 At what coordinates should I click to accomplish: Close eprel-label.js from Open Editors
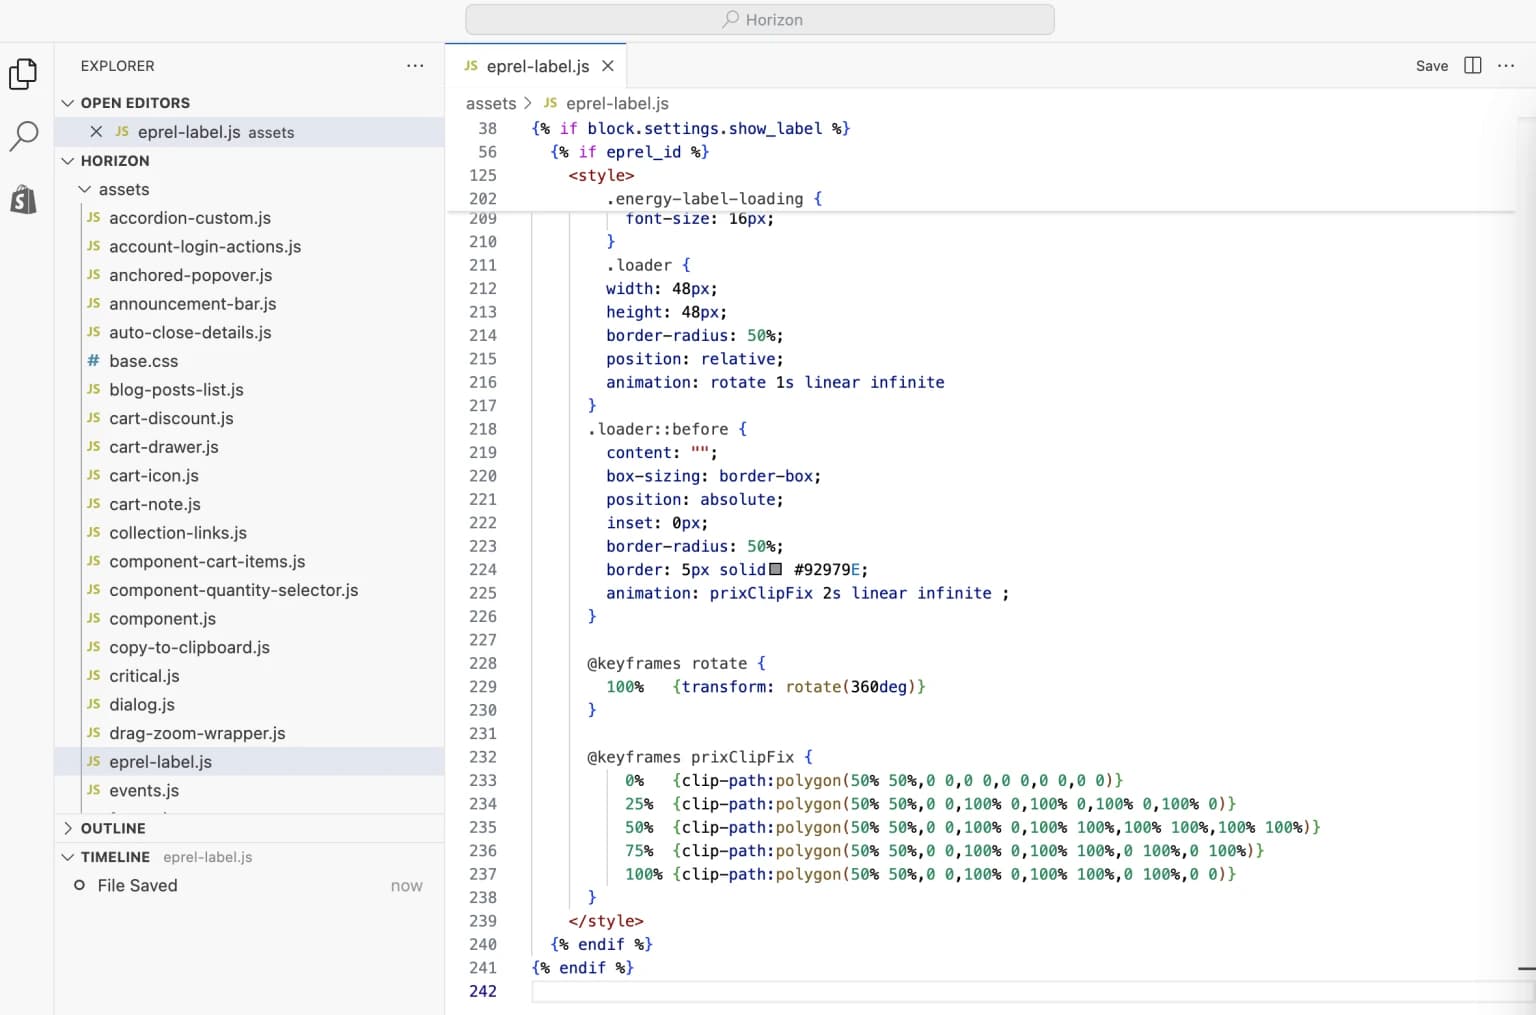[95, 131]
